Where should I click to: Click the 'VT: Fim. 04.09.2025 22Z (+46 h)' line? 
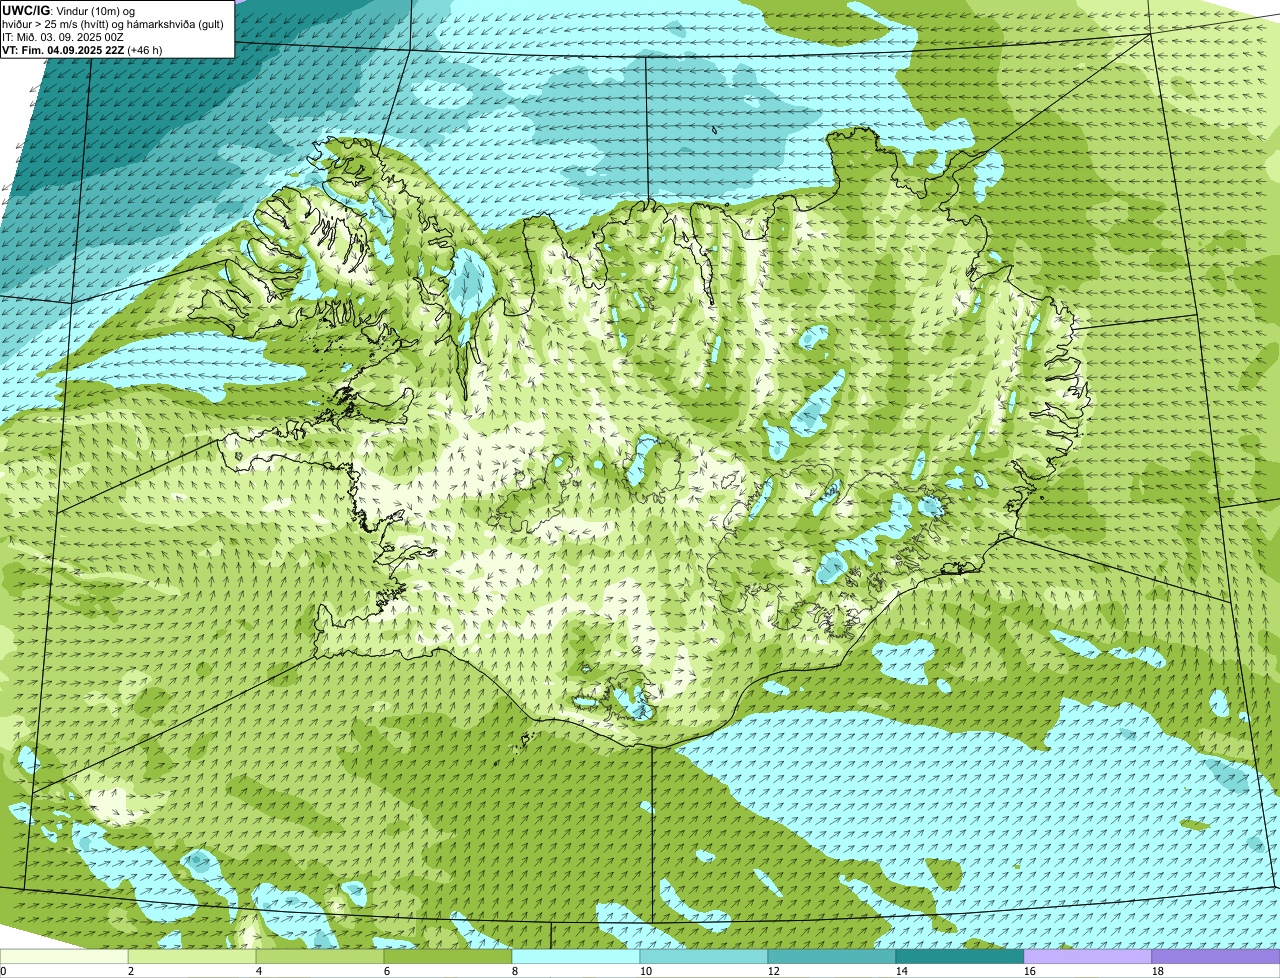click(82, 50)
